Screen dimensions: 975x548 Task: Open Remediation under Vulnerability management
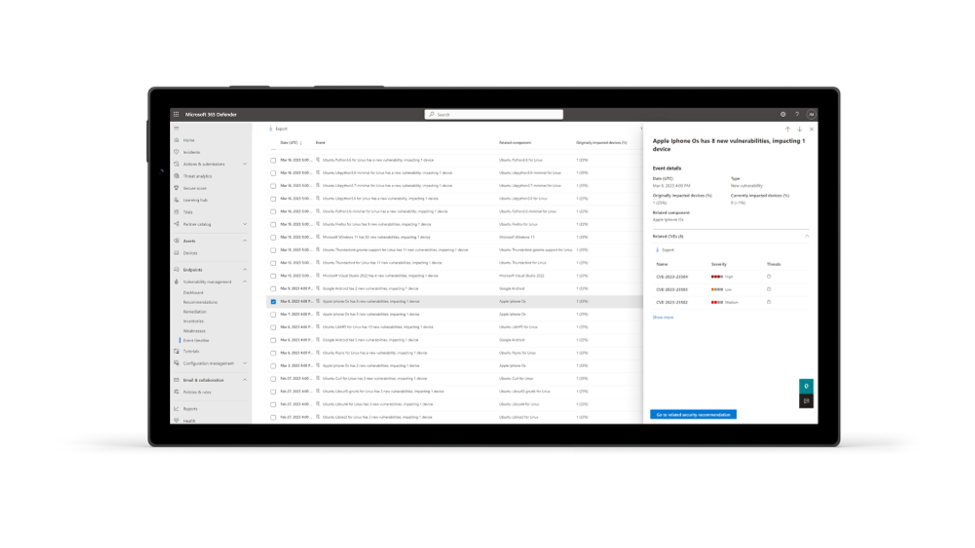[195, 312]
